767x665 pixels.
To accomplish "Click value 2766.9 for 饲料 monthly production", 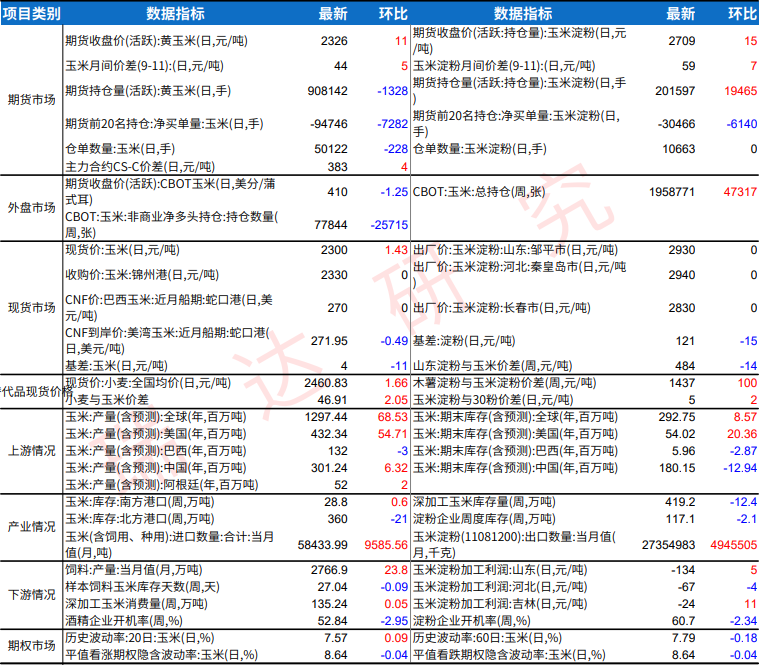I will click(x=329, y=570).
